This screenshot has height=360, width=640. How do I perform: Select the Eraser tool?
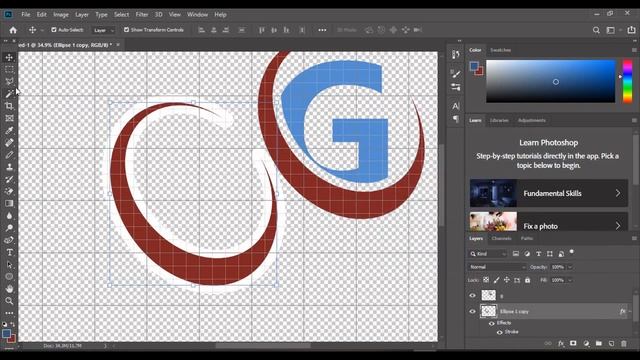[x=9, y=191]
